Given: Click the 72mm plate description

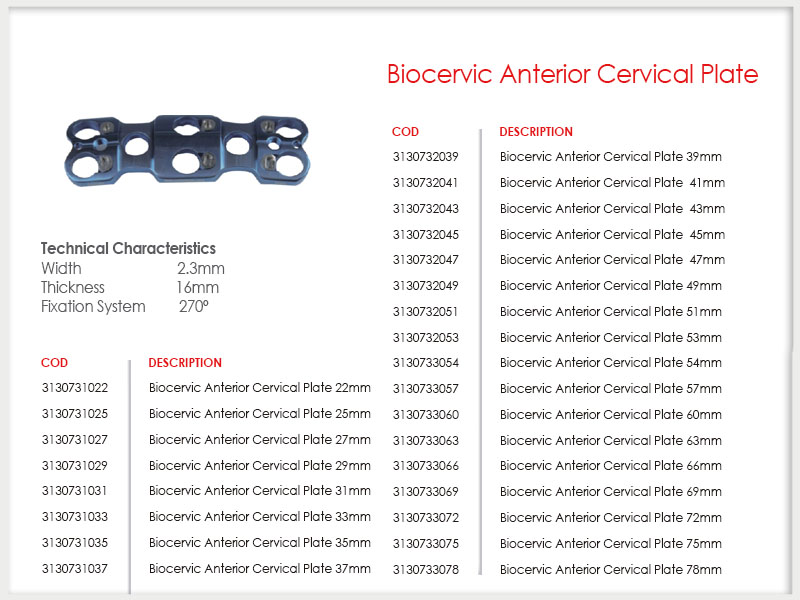Looking at the screenshot, I should [611, 518].
